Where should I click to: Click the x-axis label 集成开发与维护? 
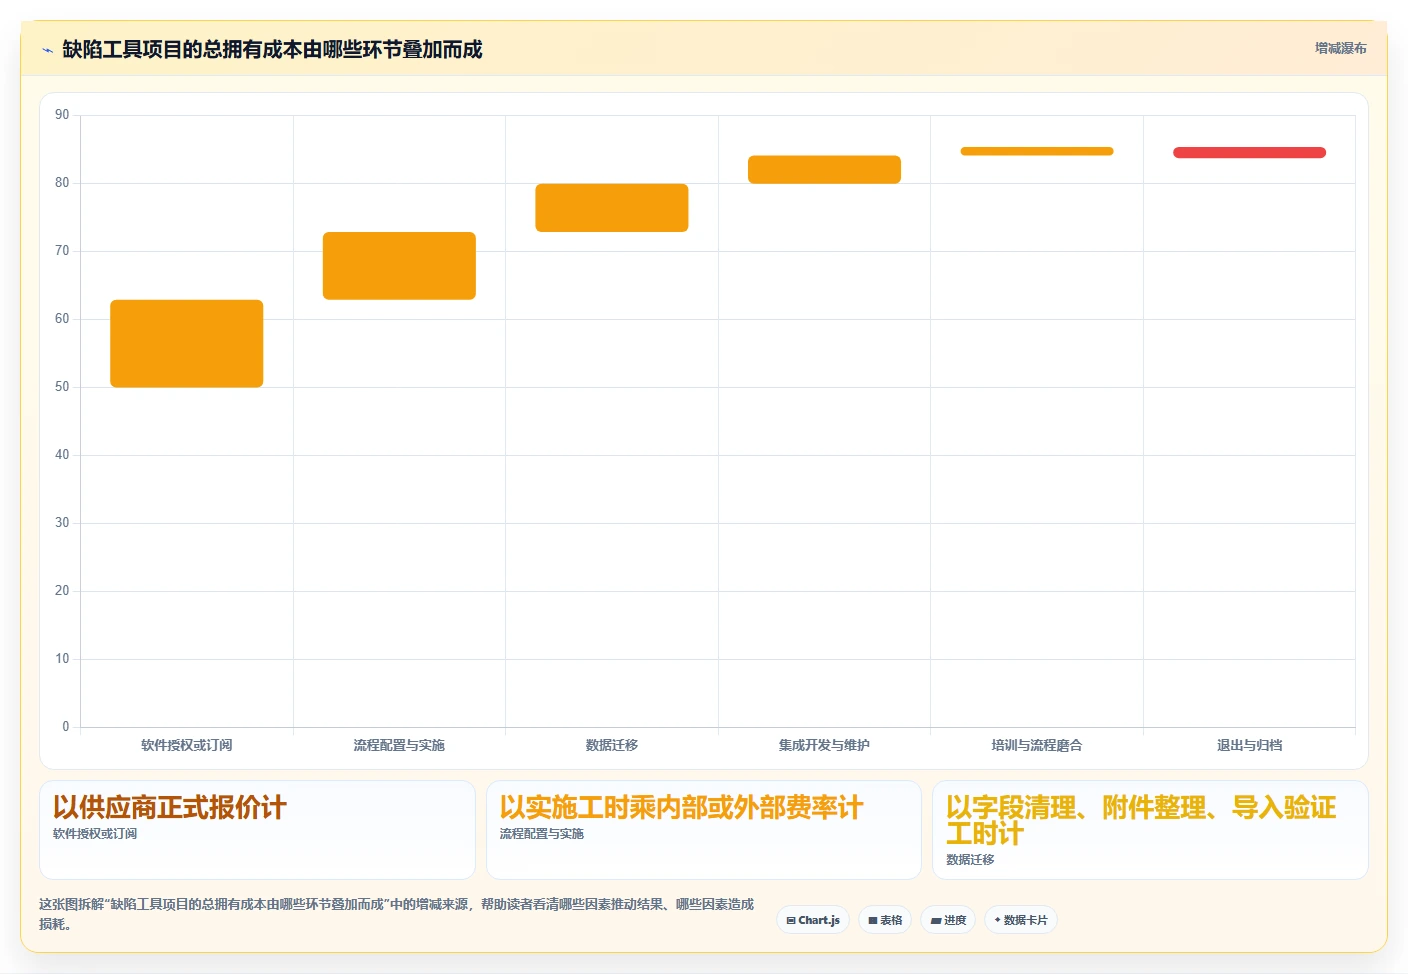[824, 745]
